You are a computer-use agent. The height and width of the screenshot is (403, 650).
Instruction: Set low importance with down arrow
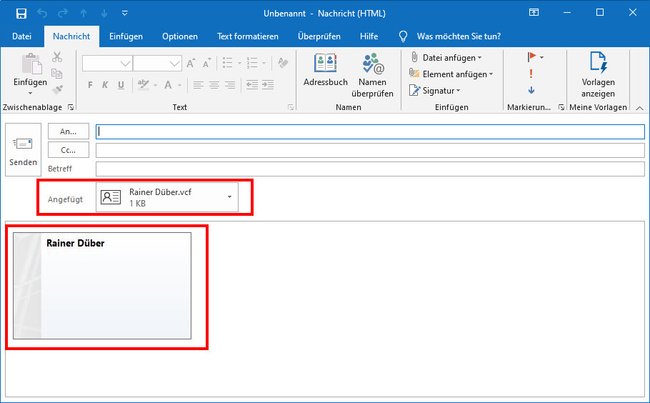[x=531, y=90]
